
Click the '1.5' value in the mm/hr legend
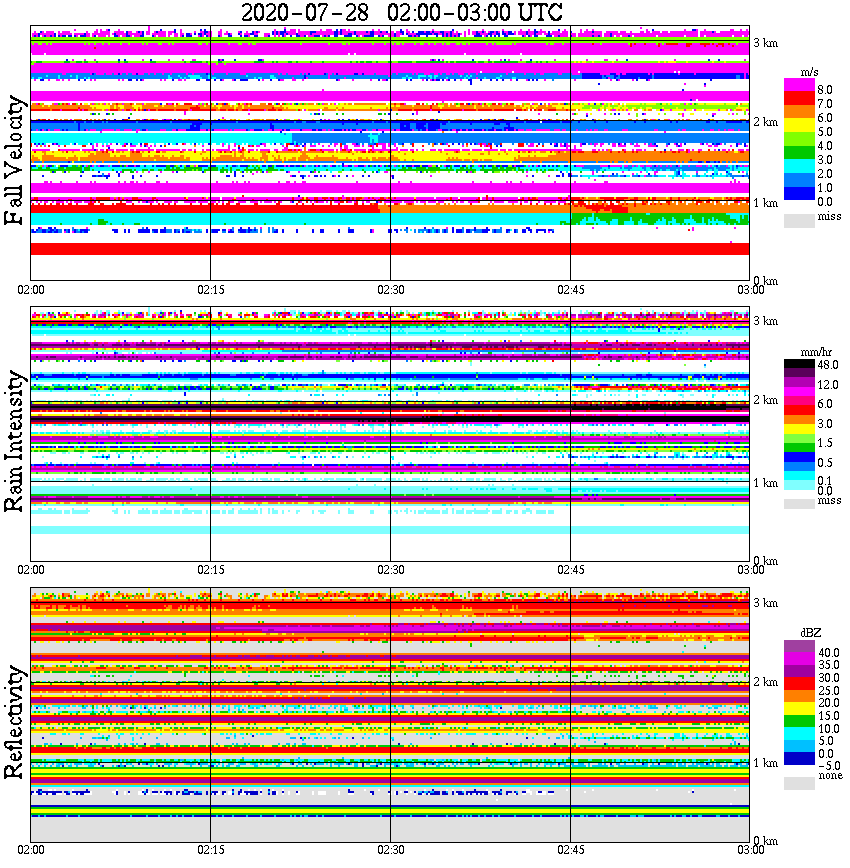[825, 442]
